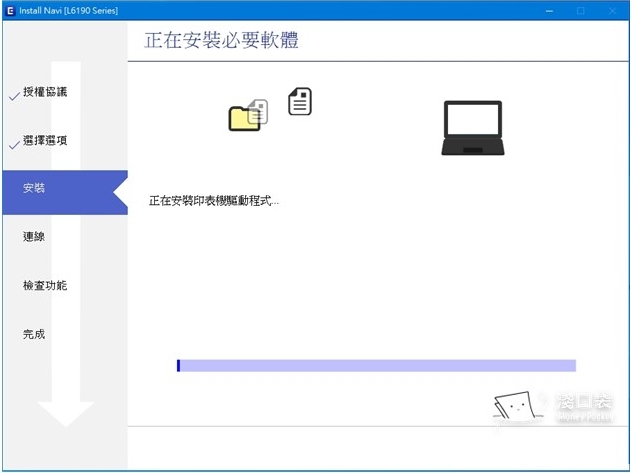The image size is (632, 473).
Task: Click the checkmark beside 選擇選項
Action: [13, 144]
